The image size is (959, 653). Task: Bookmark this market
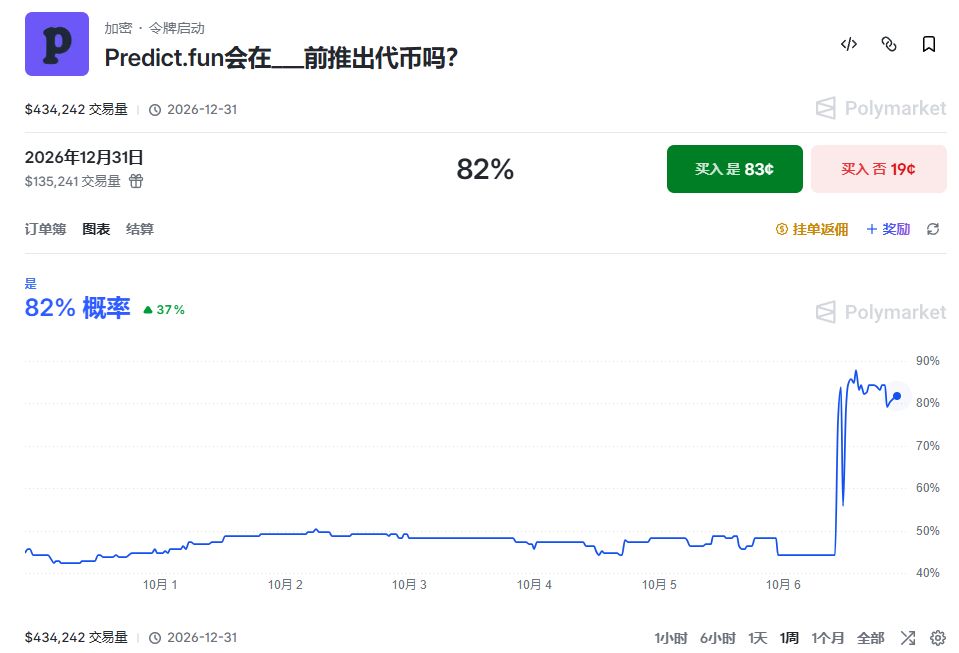click(928, 44)
